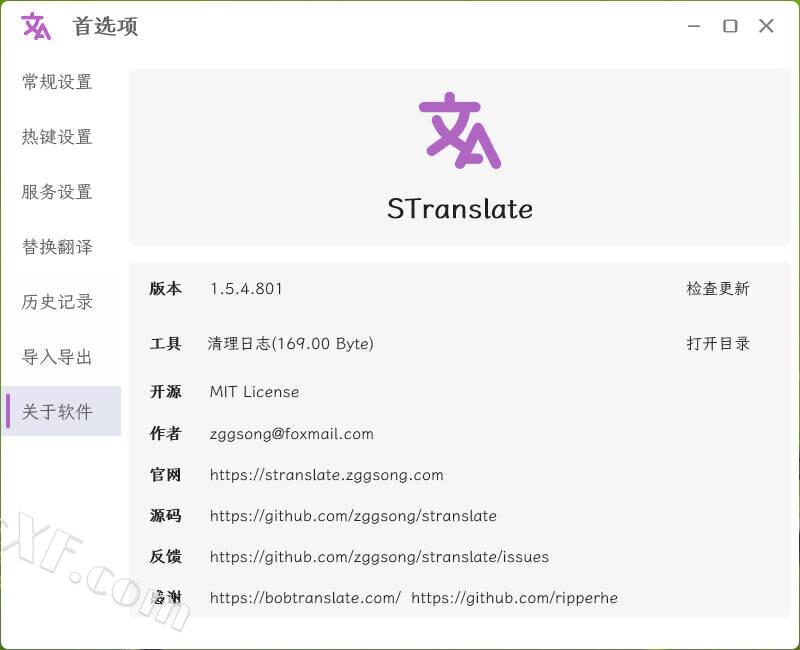Minimize the 首选项 window
This screenshot has height=650, width=800.
click(694, 26)
